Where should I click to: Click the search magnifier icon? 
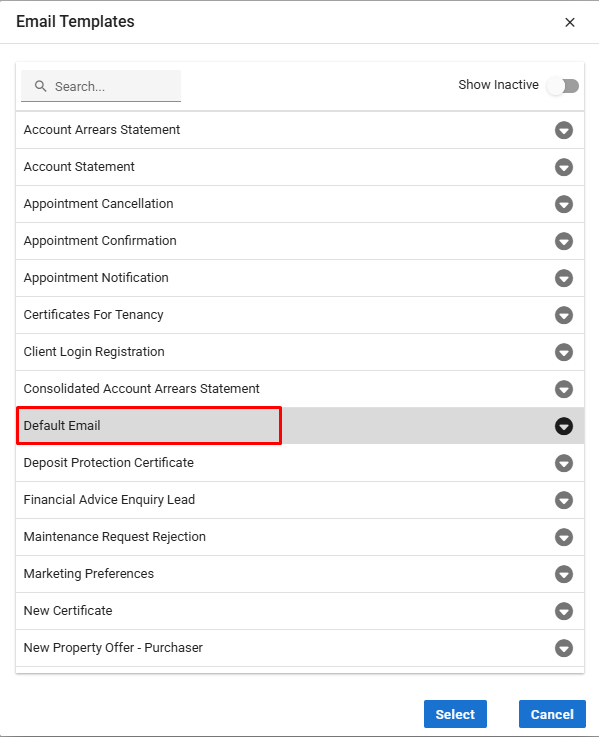pyautogui.click(x=41, y=86)
